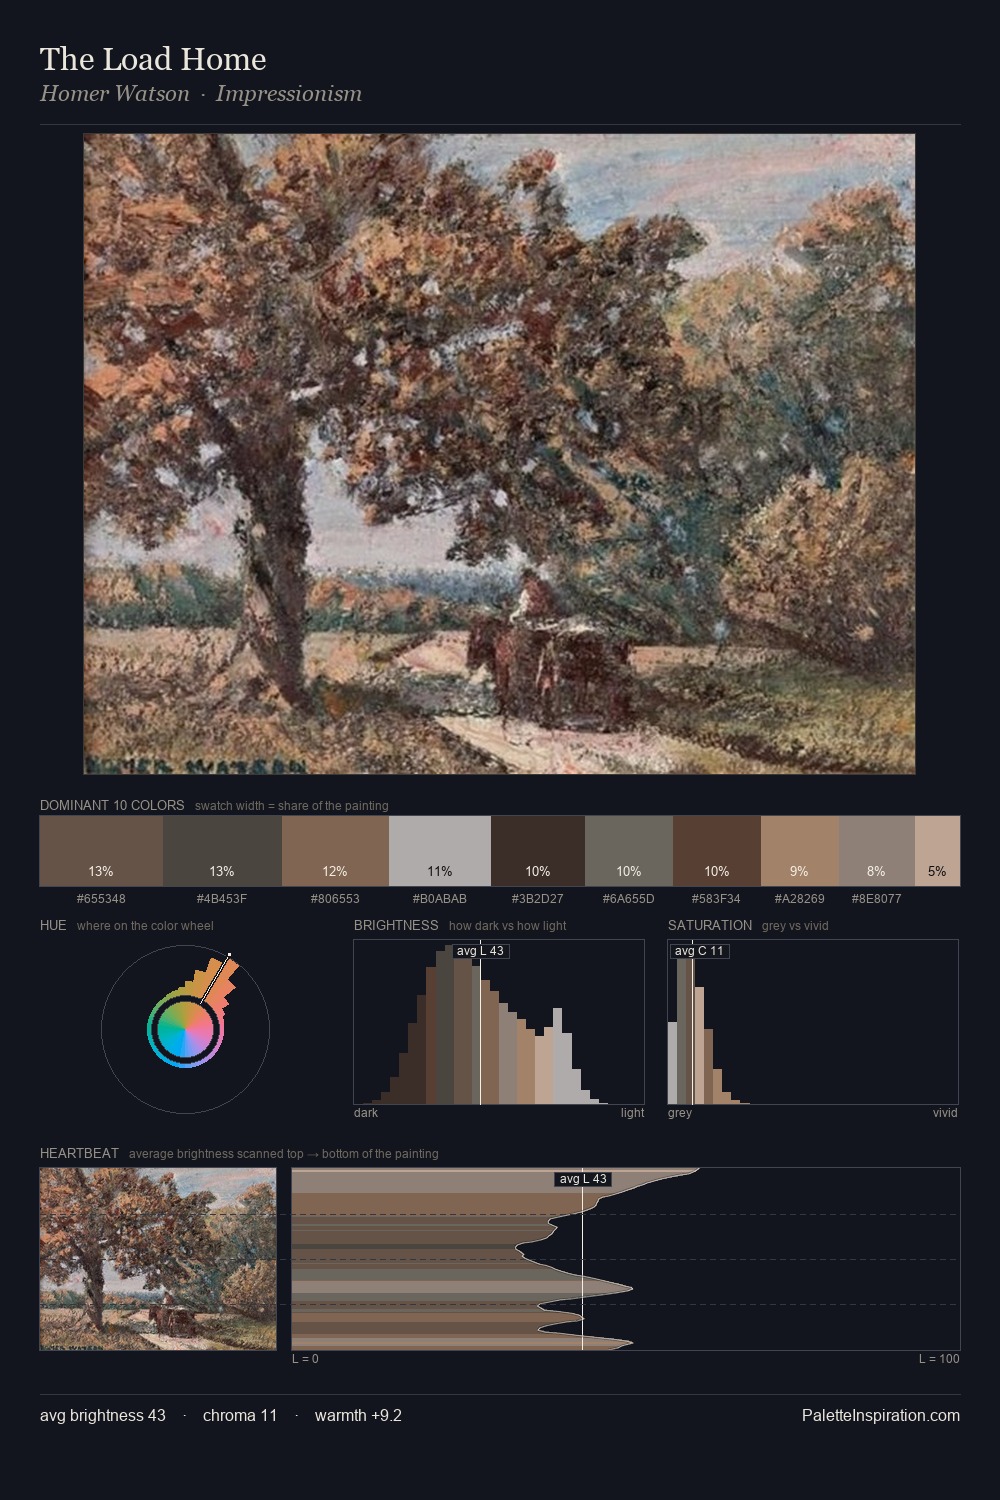Screen dimensions: 1000x1500
Task: Click the title "The Load Home"
Action: click(153, 59)
